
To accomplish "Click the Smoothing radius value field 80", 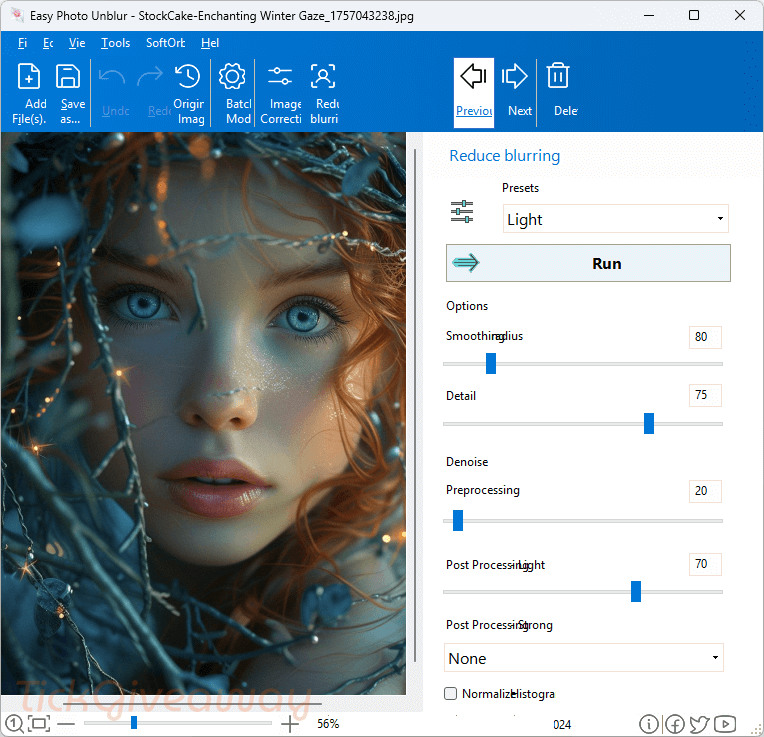I will 705,337.
